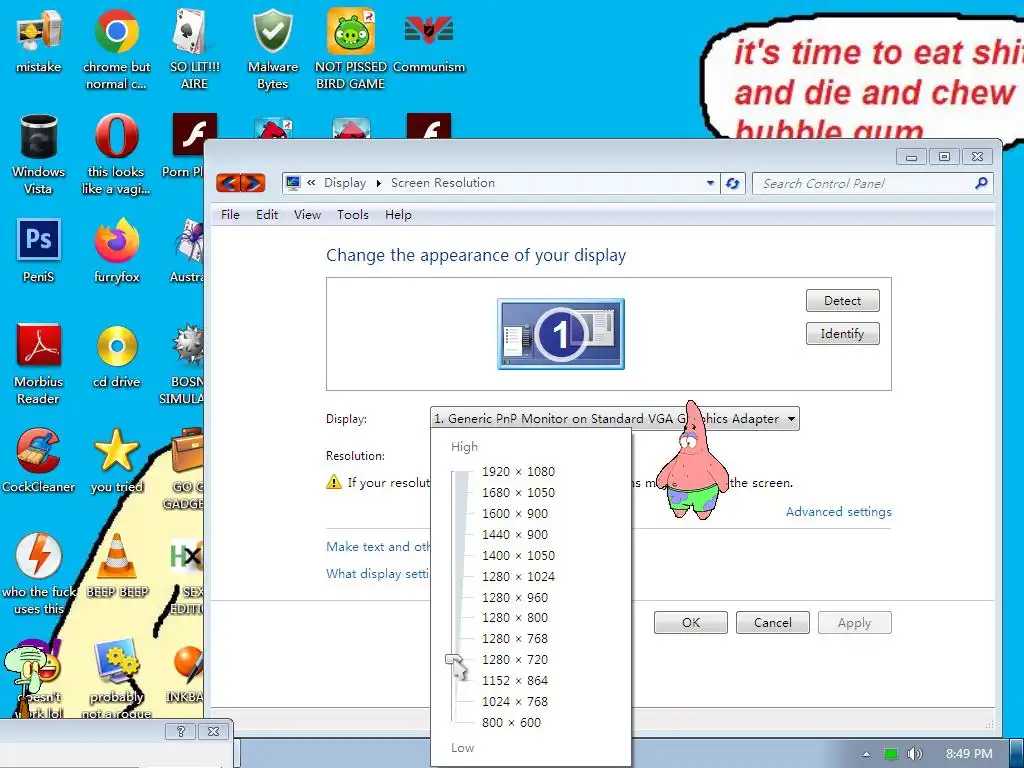The image size is (1024, 768).
Task: Show hidden tray icons arrow
Action: (x=866, y=754)
